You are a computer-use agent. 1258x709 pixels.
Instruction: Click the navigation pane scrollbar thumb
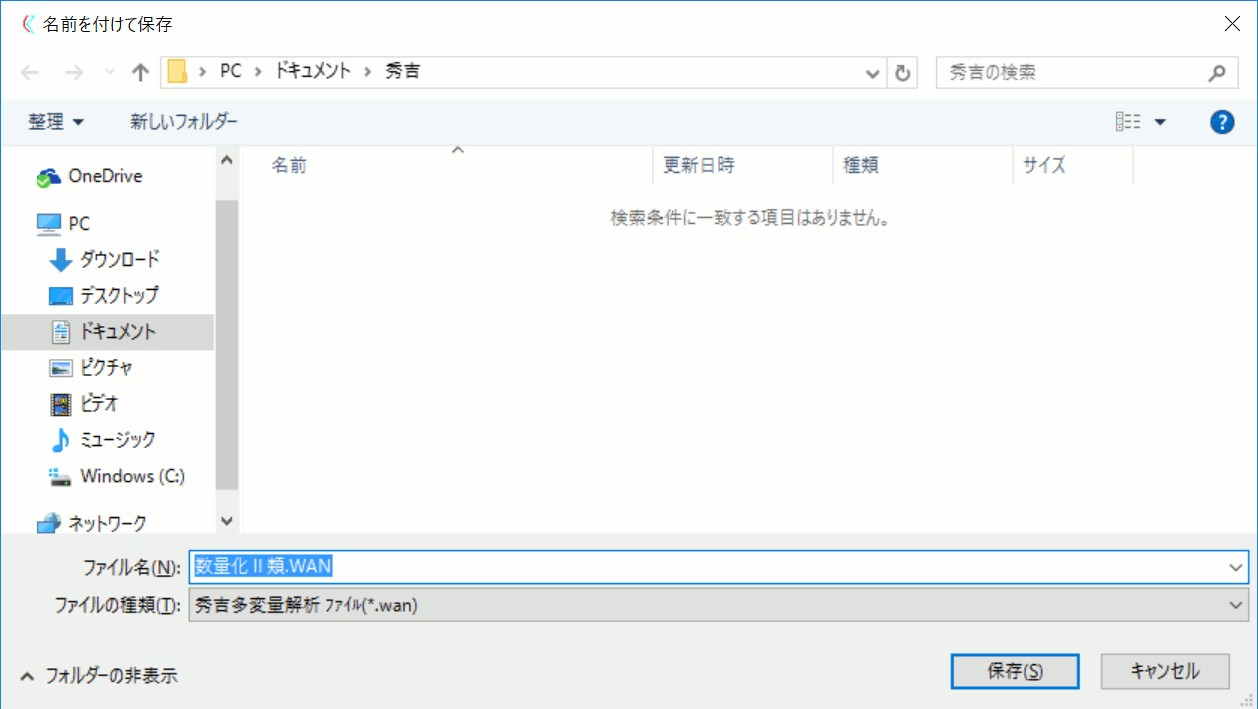[226, 344]
